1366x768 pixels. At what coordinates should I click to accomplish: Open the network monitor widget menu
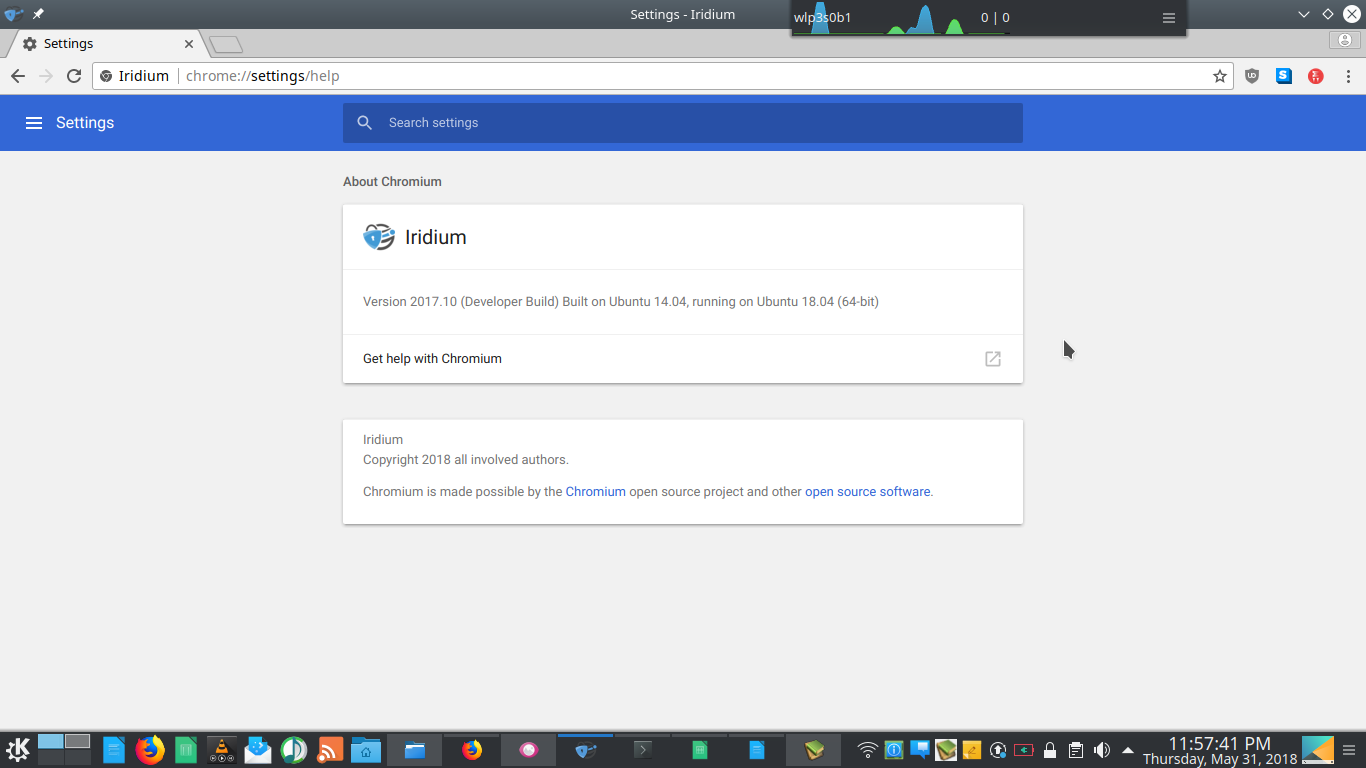tap(1169, 18)
